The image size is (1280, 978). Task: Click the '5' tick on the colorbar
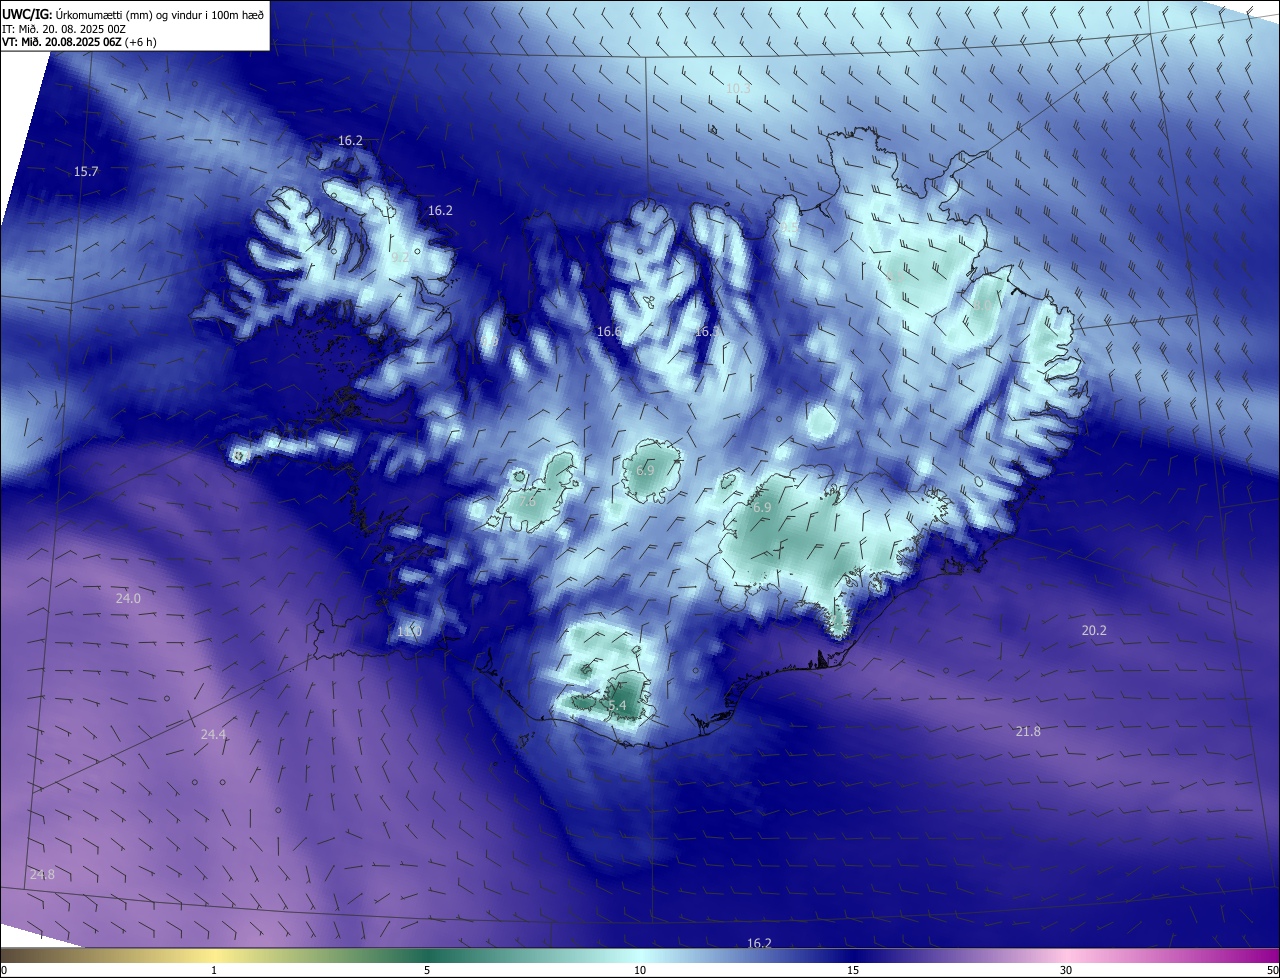(x=427, y=970)
